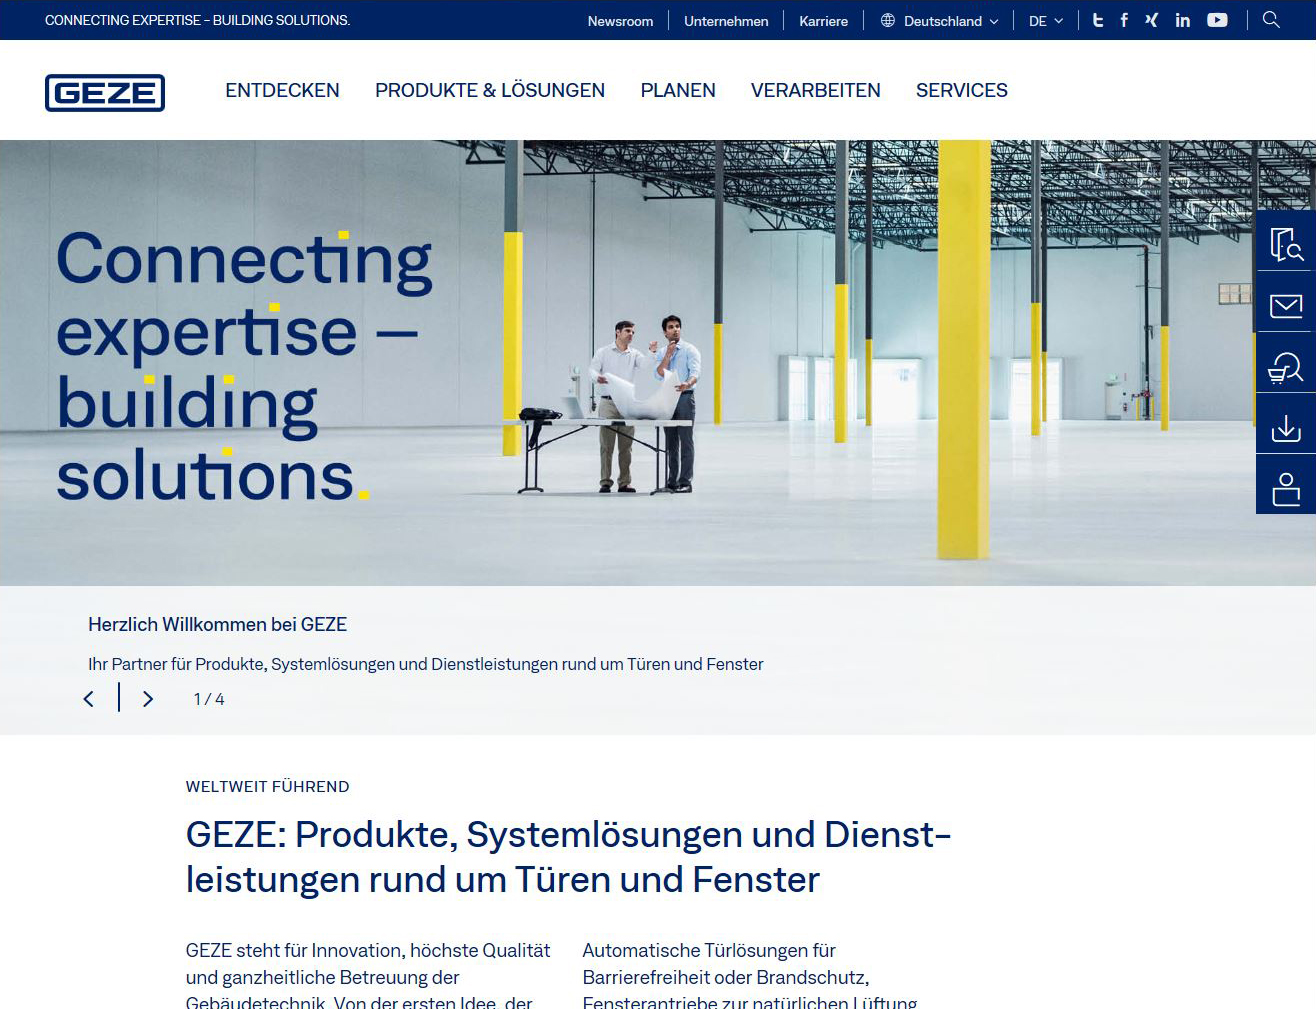Click the slide counter 1 / 4
Screen dimensions: 1316x1009
coord(209,699)
